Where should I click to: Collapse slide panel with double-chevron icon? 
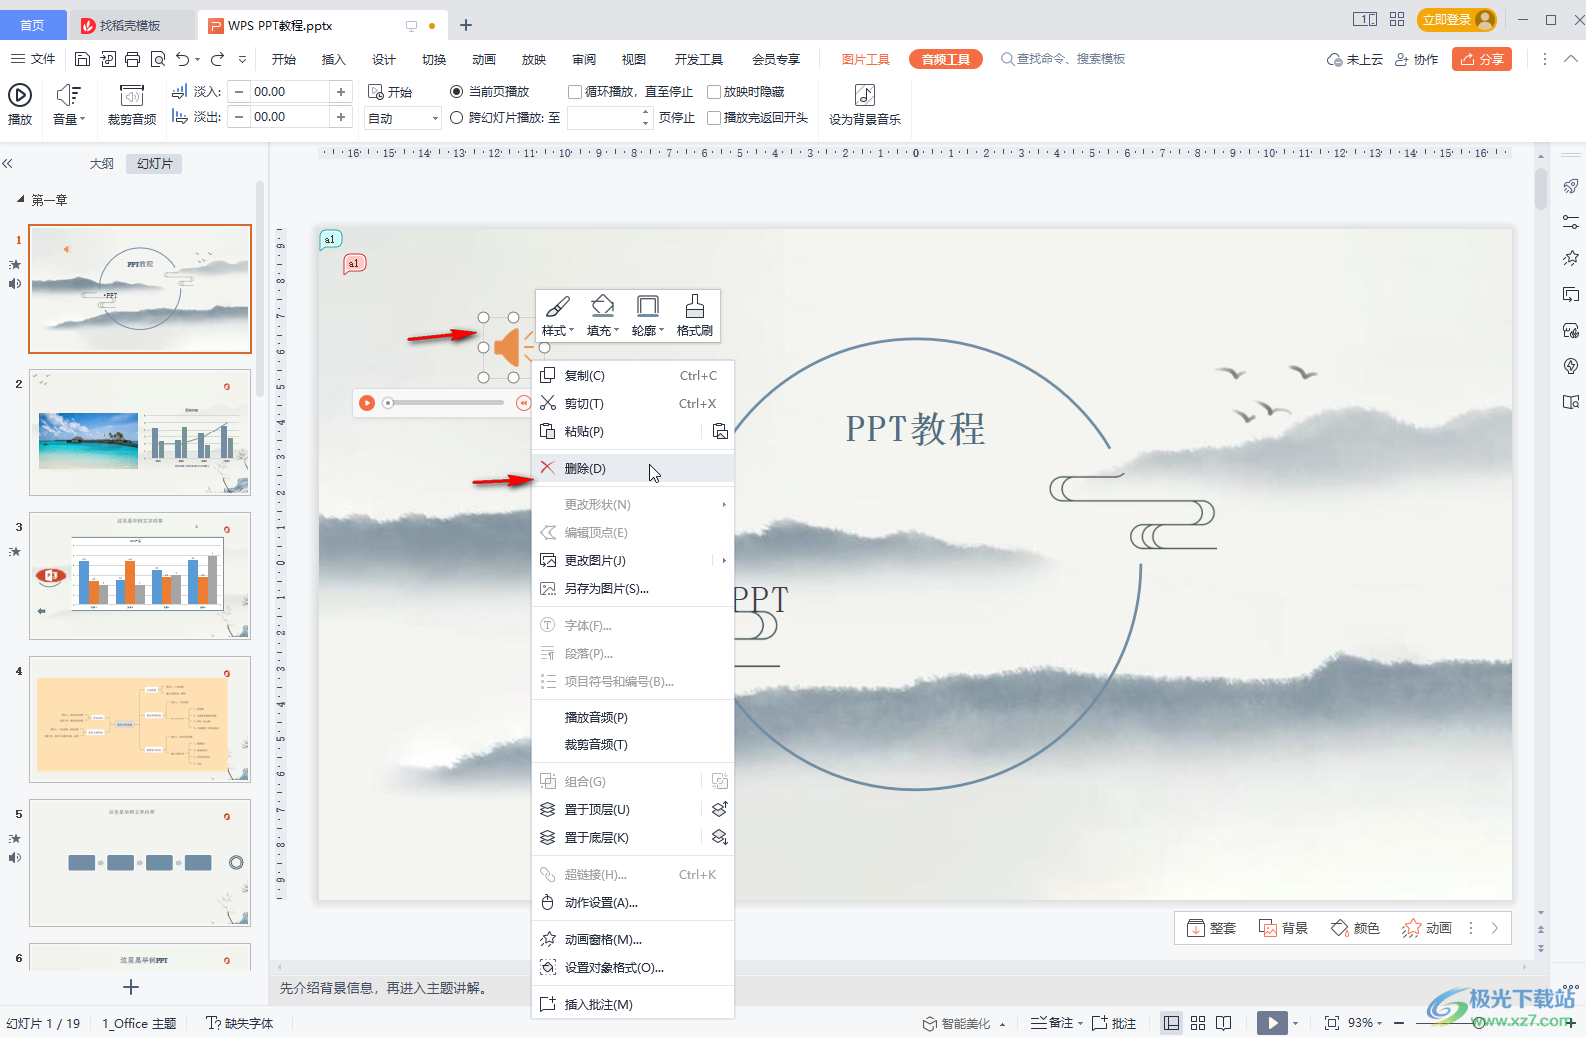[7, 163]
